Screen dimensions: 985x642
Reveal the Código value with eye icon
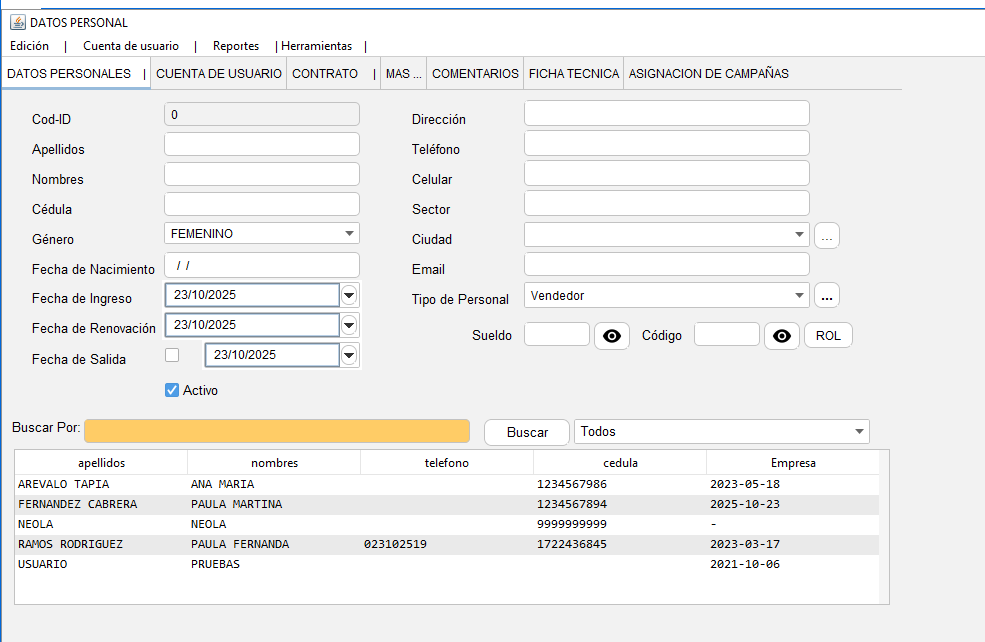click(x=781, y=336)
